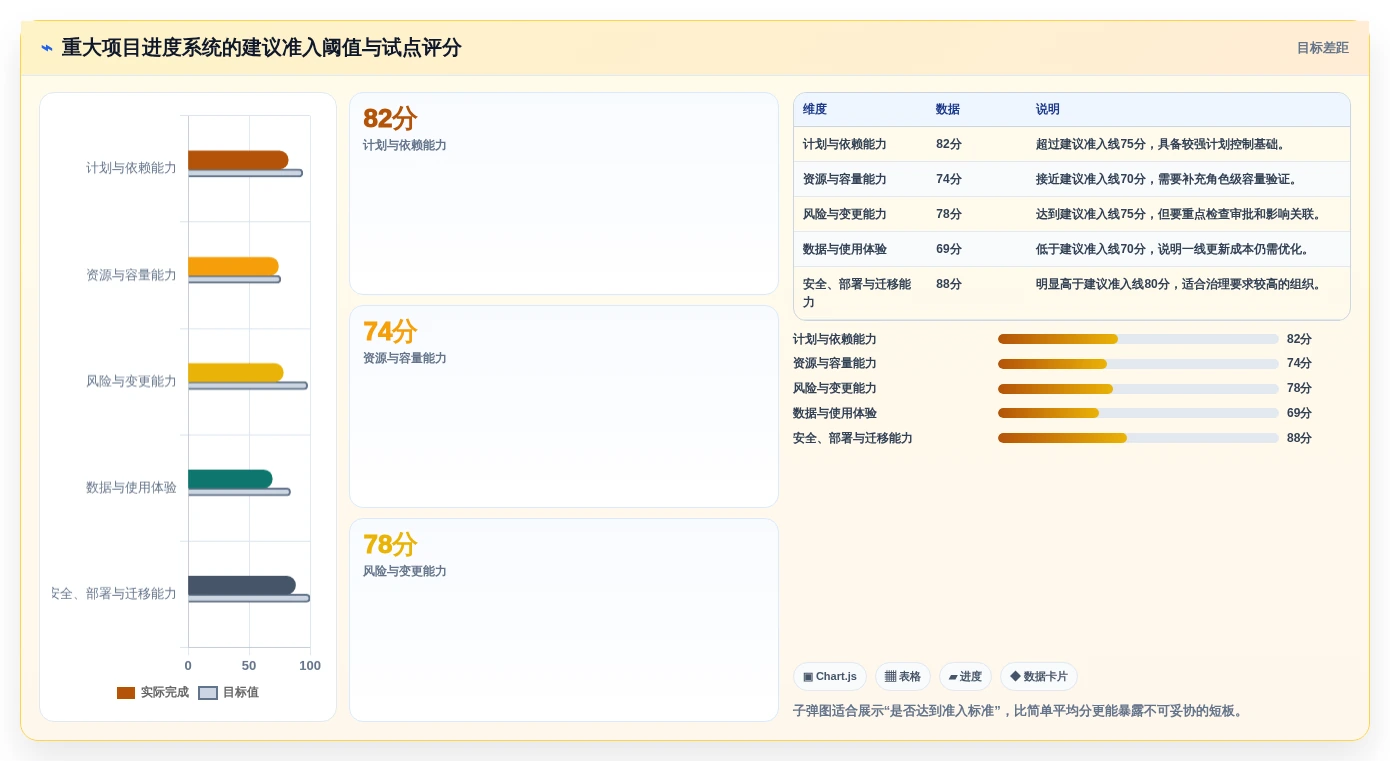Image resolution: width=1390 pixels, height=761 pixels.
Task: Click the 风险与变更能力 progress bar
Action: click(x=1138, y=388)
